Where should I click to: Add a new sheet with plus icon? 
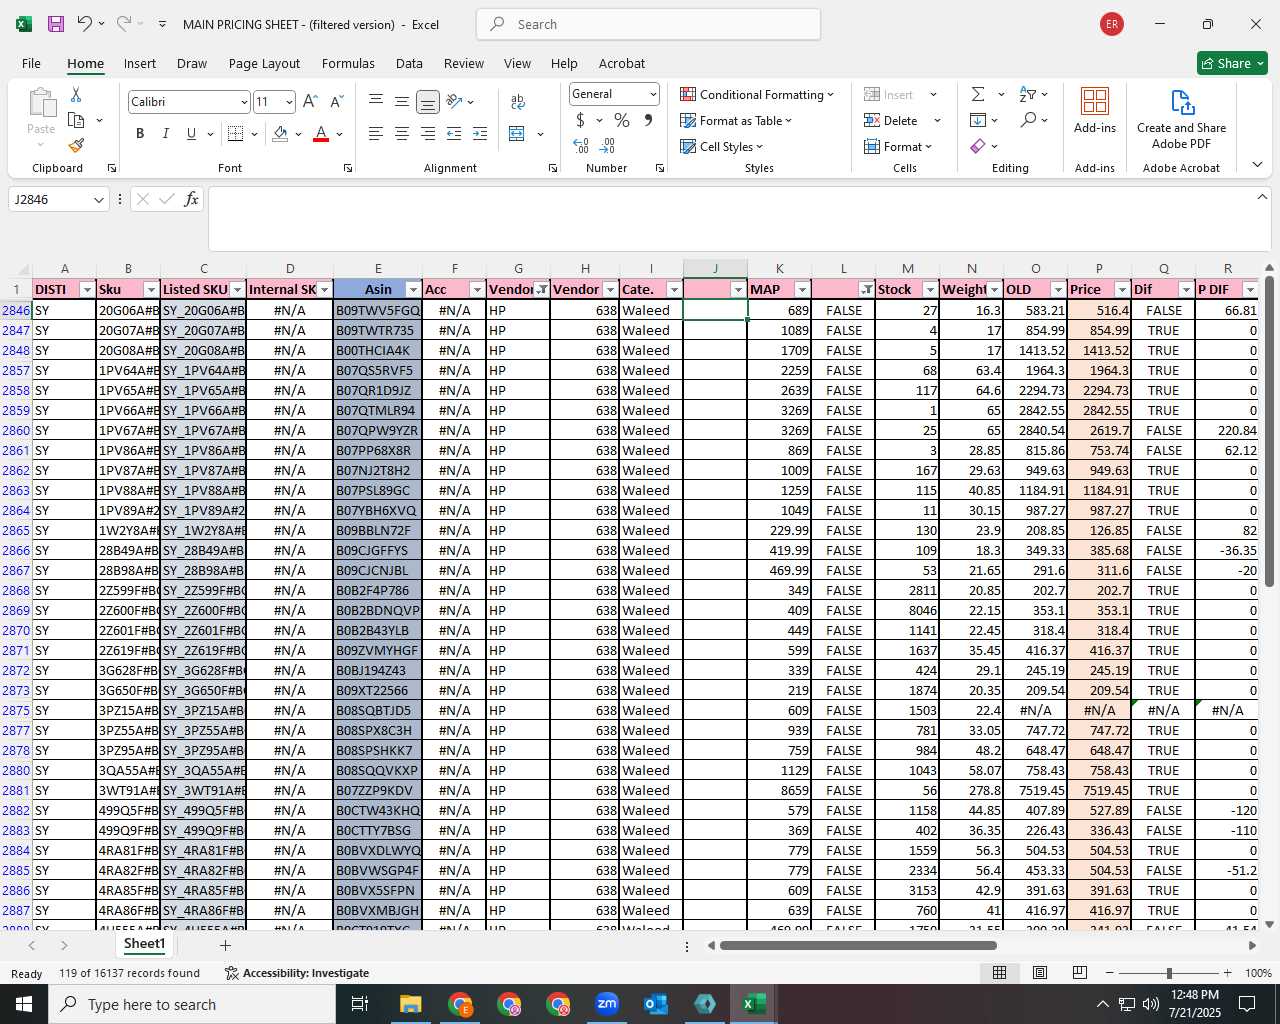click(225, 945)
